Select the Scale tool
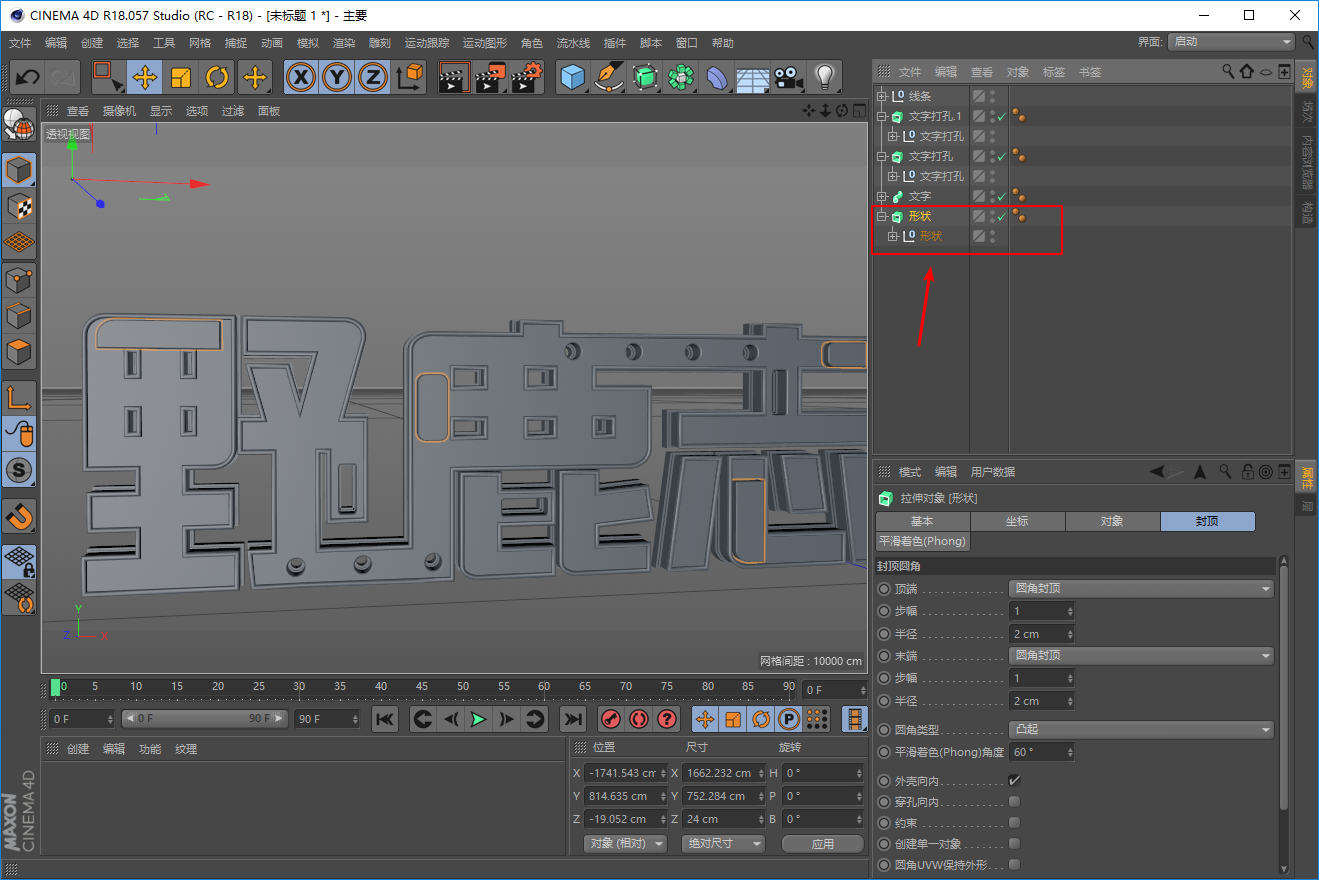The width and height of the screenshot is (1319, 880). (181, 77)
